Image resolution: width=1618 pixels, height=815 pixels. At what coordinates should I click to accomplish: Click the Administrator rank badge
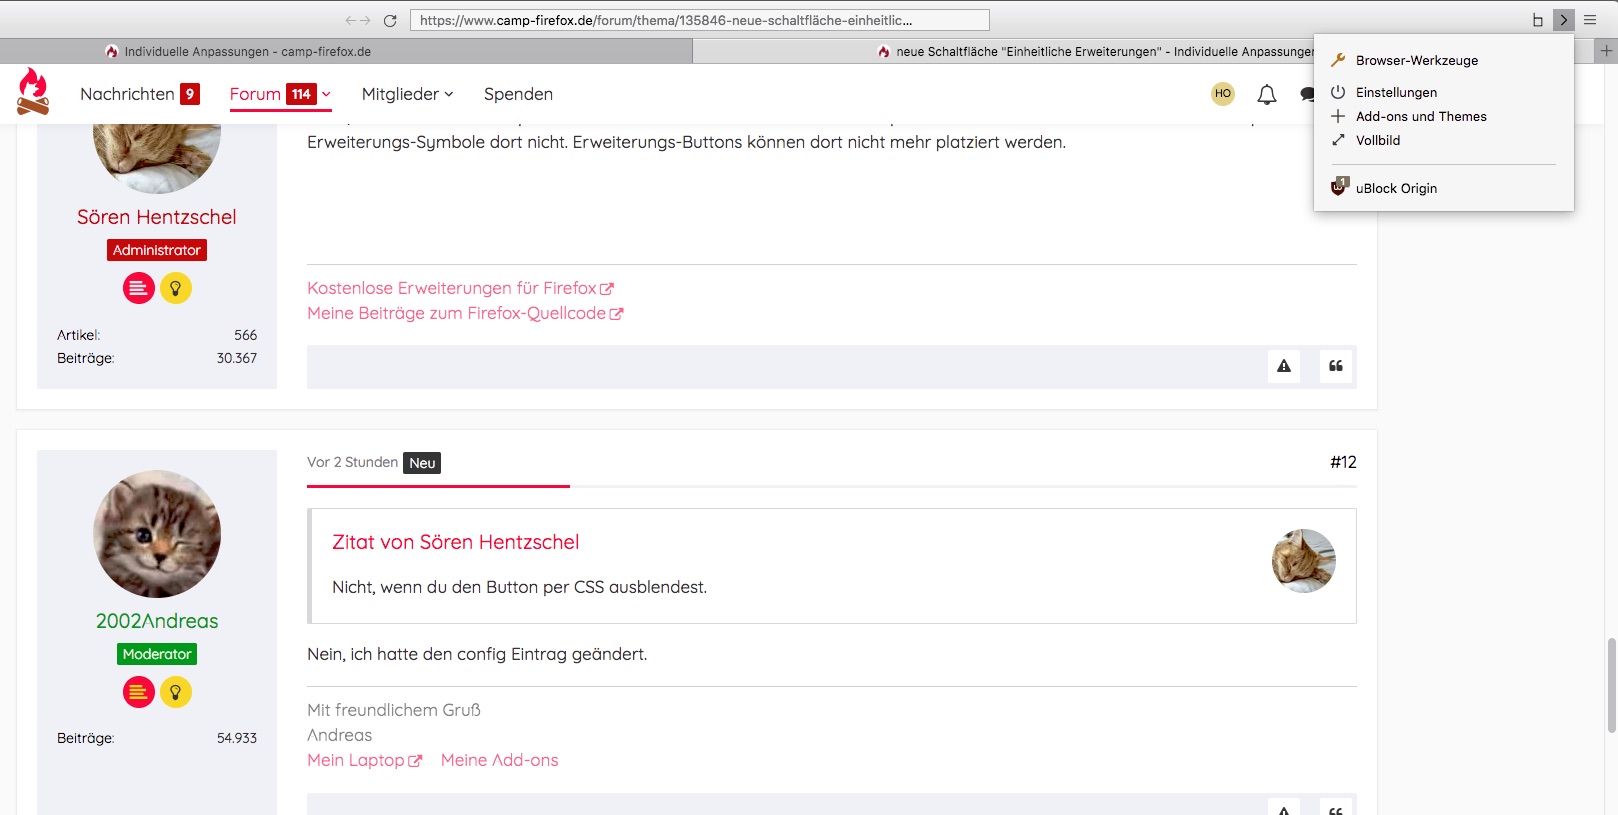tap(157, 250)
